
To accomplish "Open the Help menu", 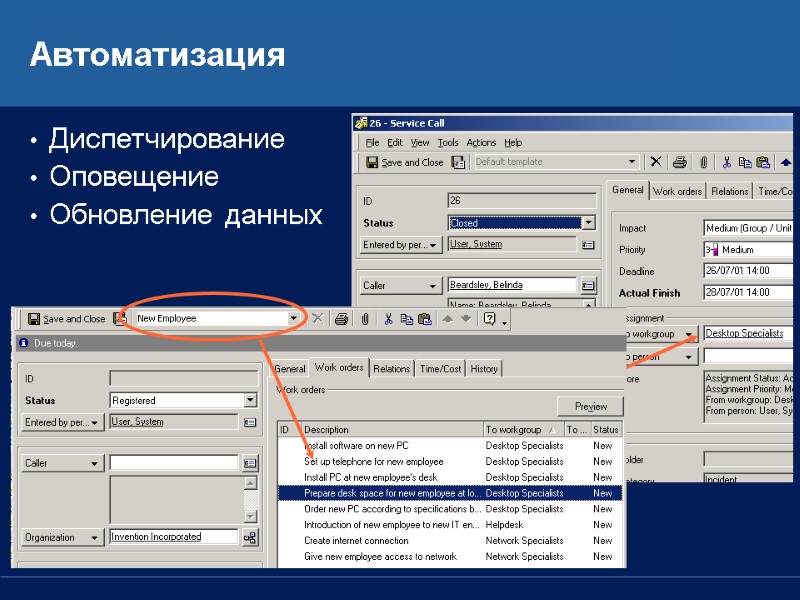I will pos(513,142).
